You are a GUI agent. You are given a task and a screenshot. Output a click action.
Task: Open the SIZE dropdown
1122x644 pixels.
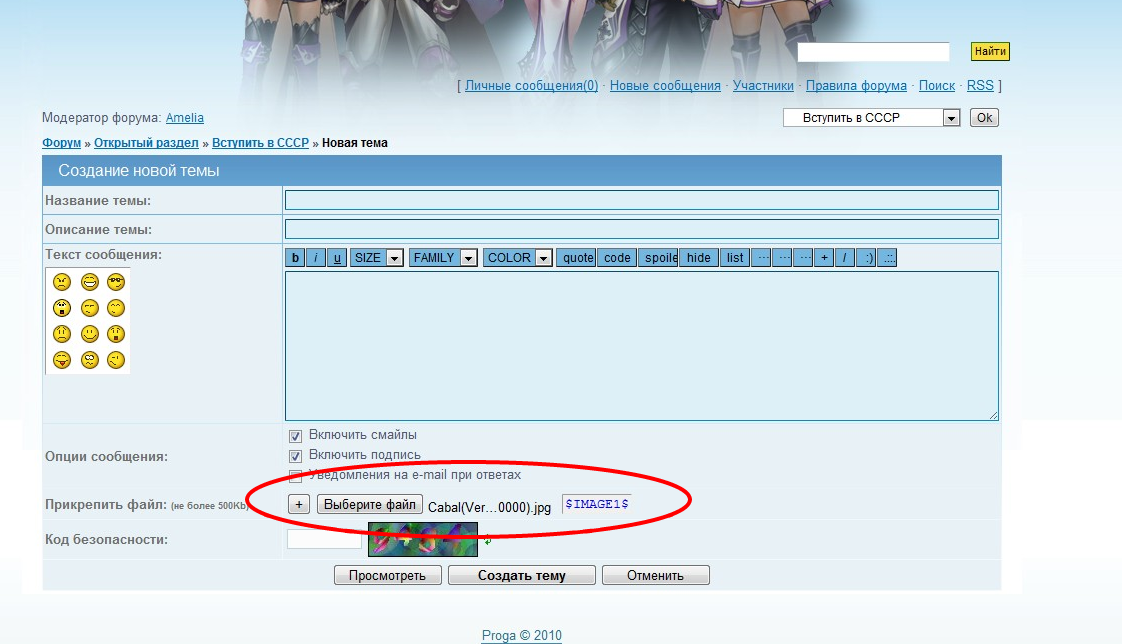pyautogui.click(x=376, y=258)
